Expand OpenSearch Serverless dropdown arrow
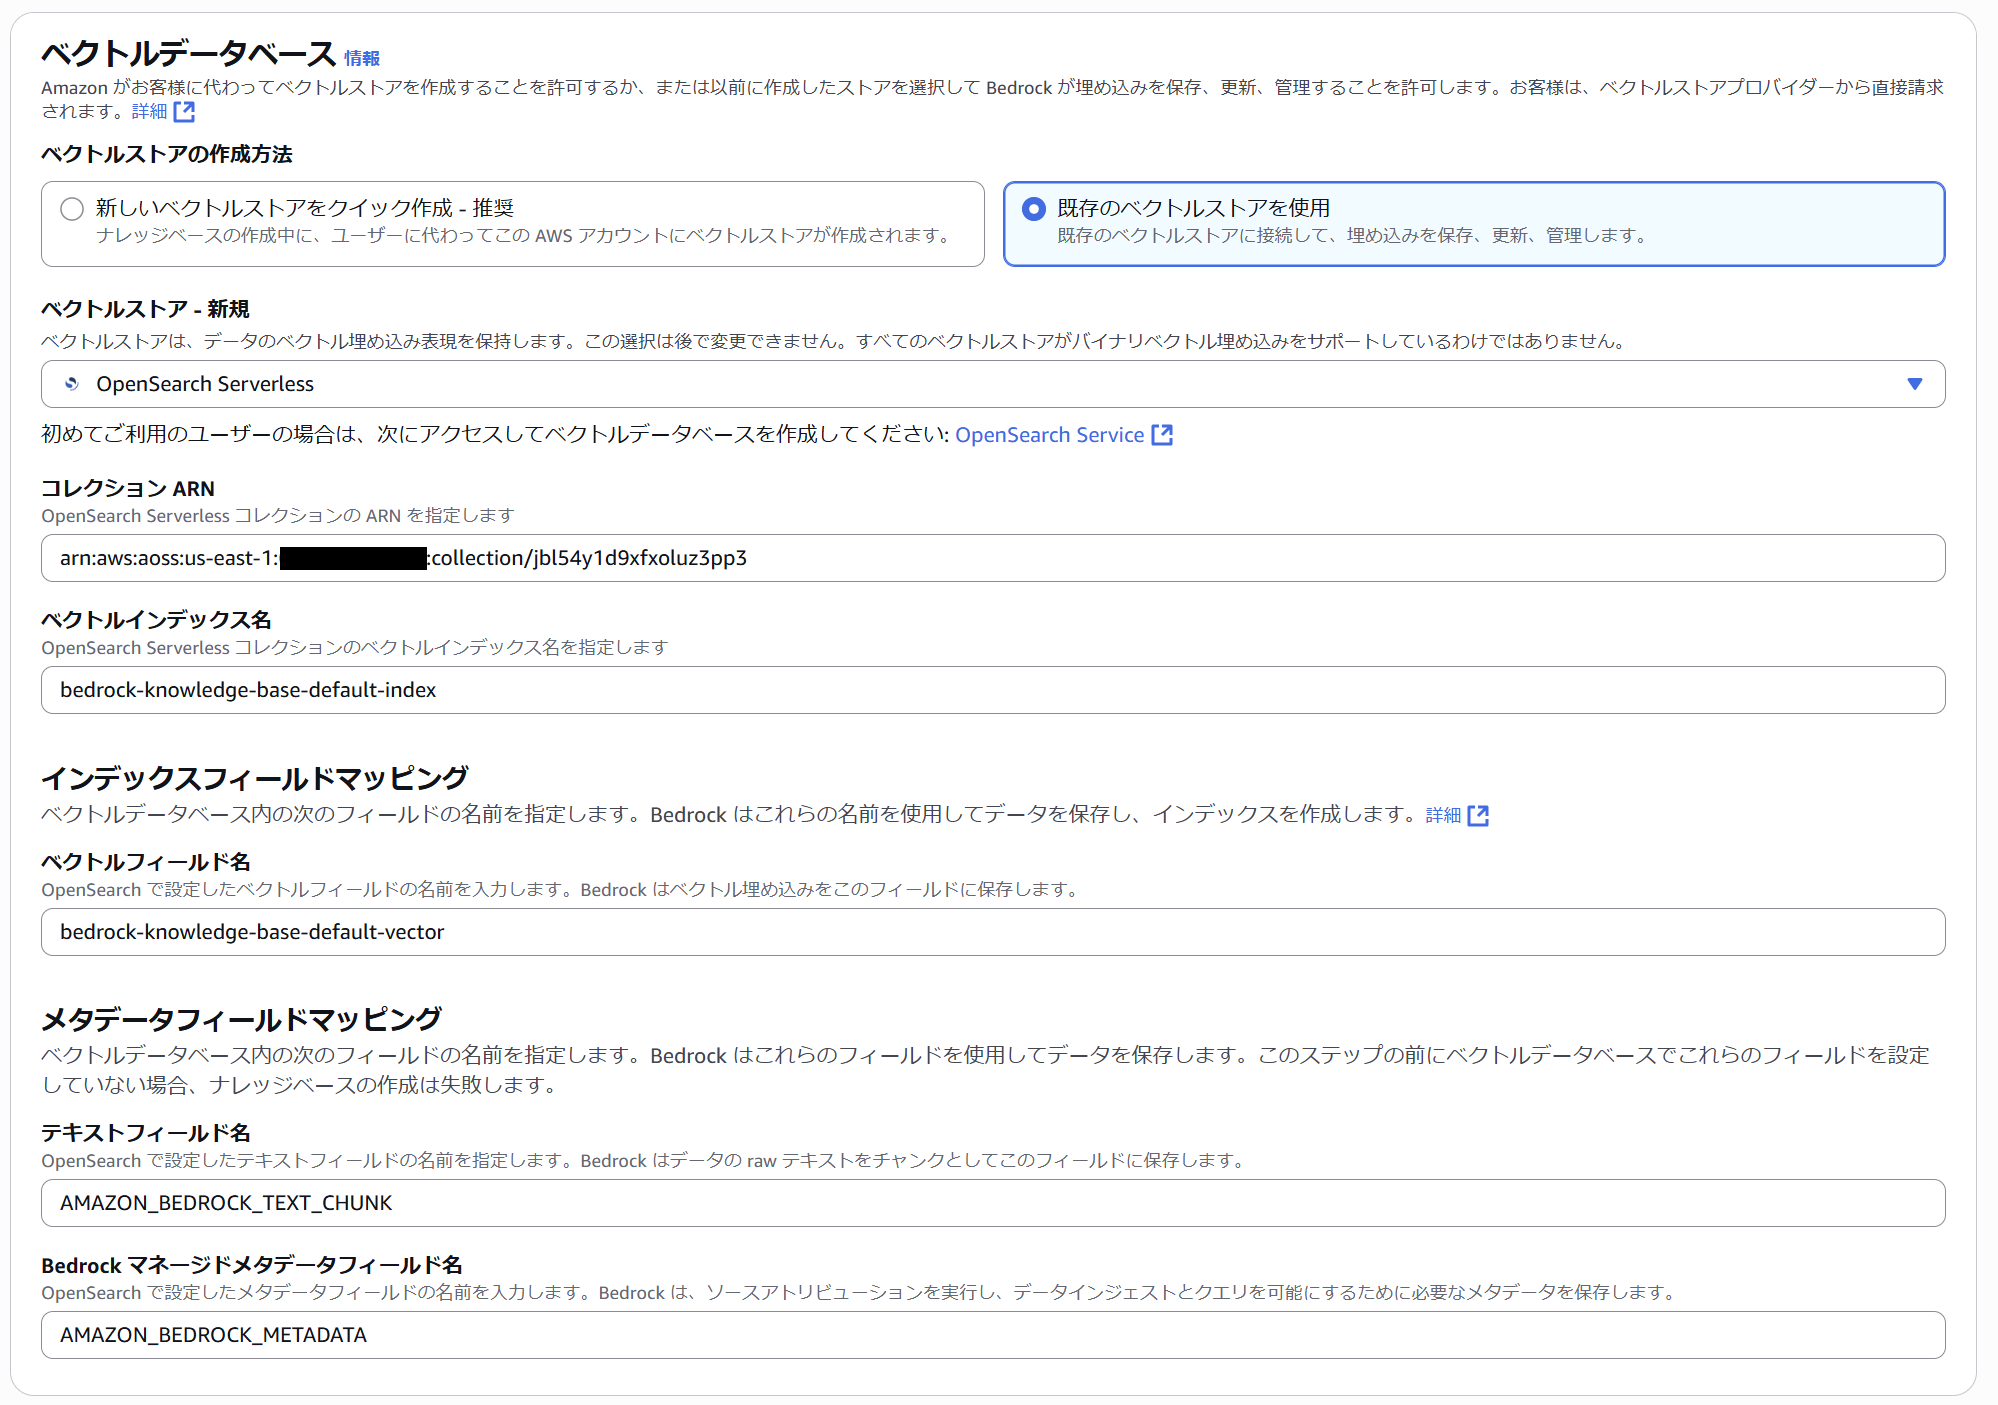This screenshot has width=1998, height=1405. tap(1914, 384)
